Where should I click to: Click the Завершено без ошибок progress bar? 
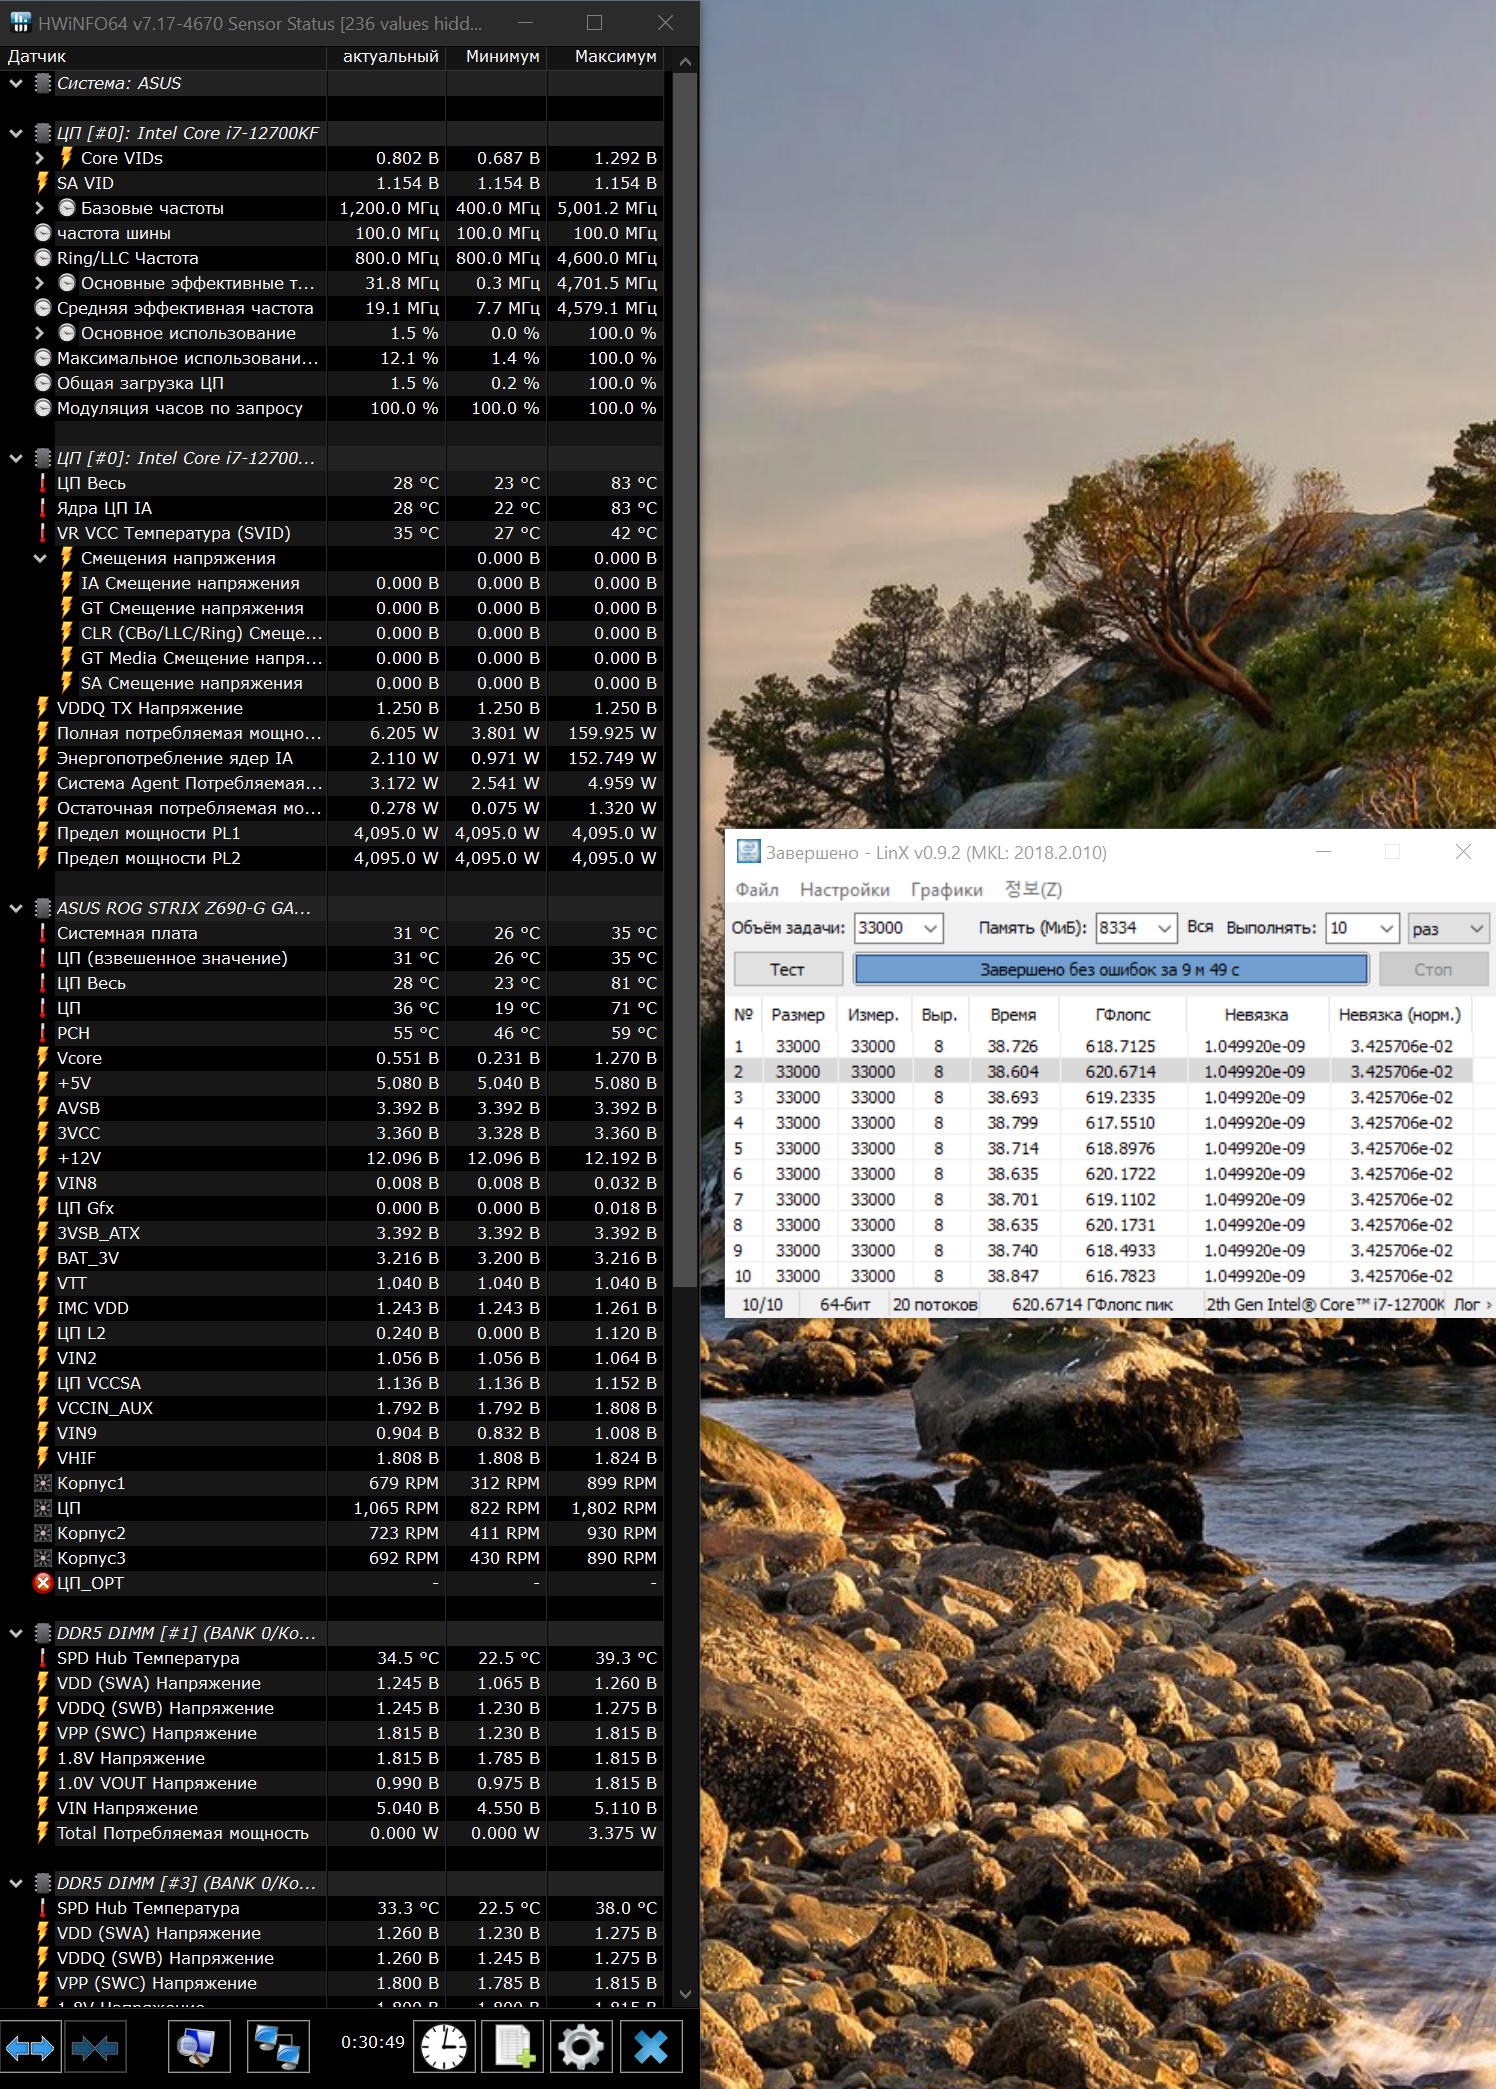point(1110,969)
